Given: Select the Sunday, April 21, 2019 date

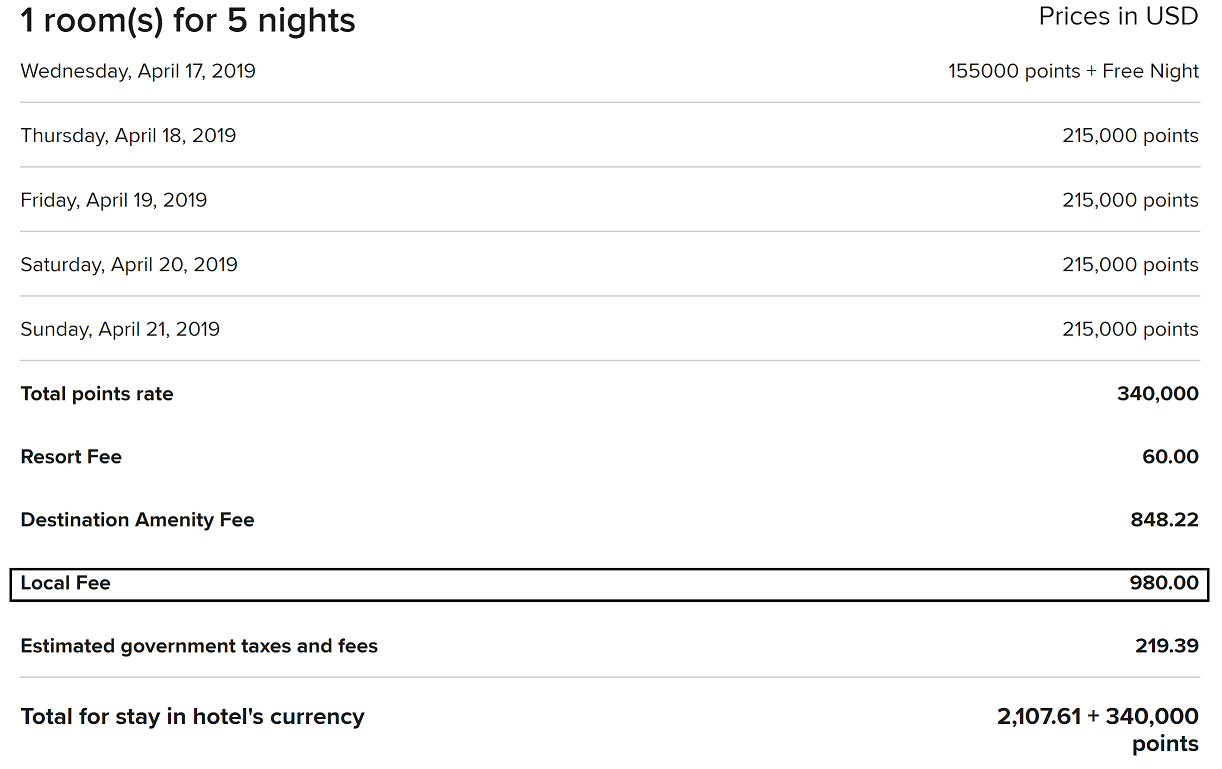Looking at the screenshot, I should (x=120, y=329).
